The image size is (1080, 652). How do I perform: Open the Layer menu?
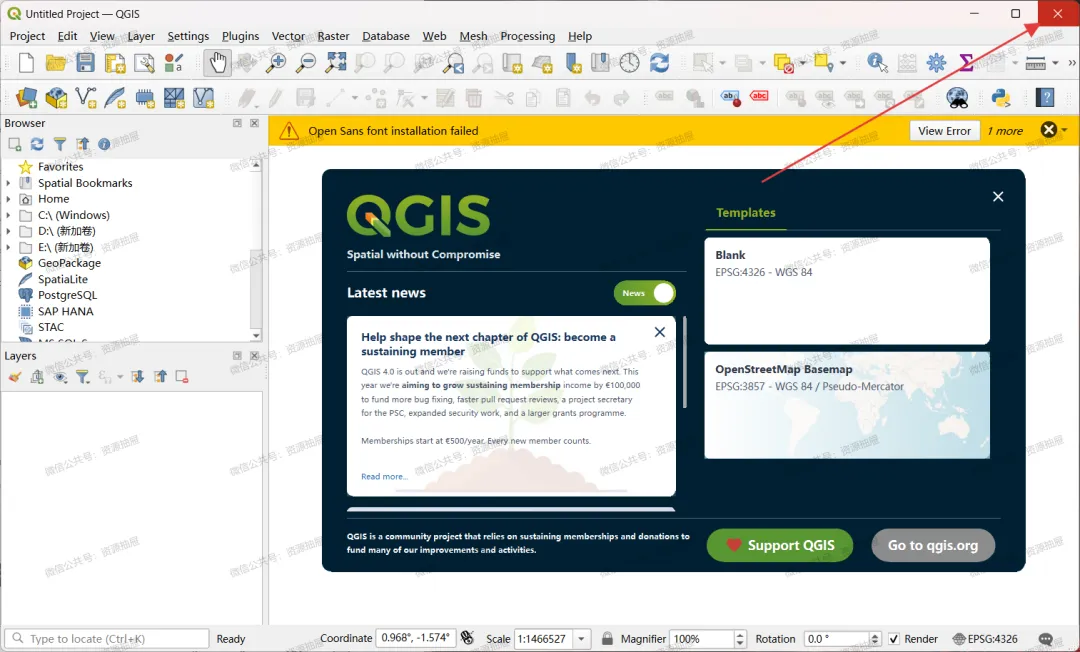pyautogui.click(x=141, y=36)
